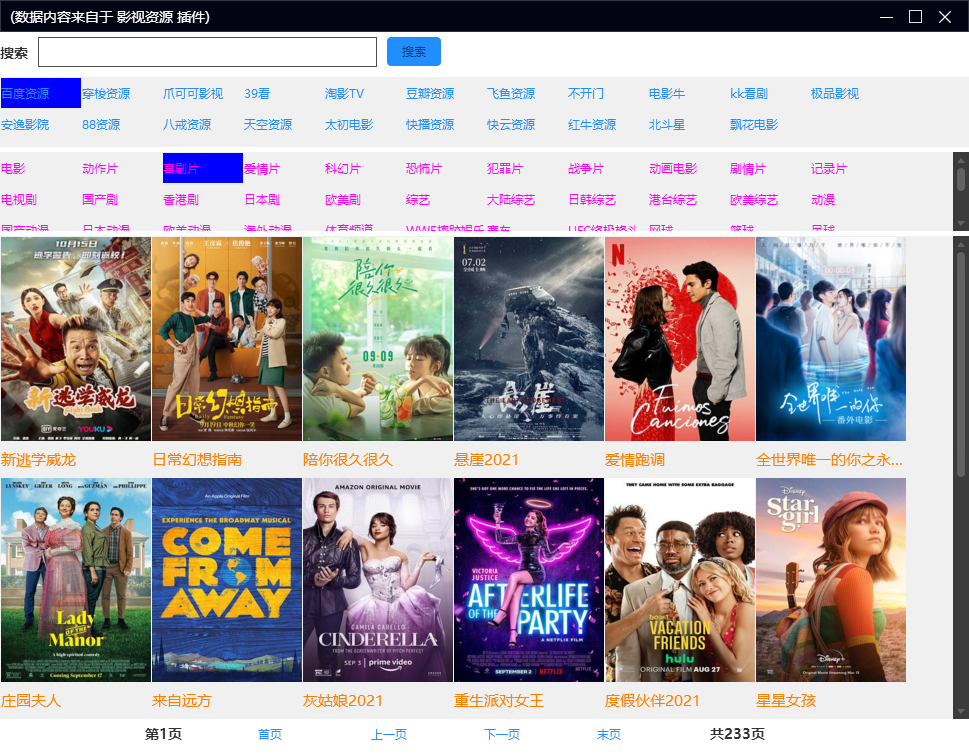The width and height of the screenshot is (969, 754).
Task: Open the 记录片 category
Action: point(829,168)
